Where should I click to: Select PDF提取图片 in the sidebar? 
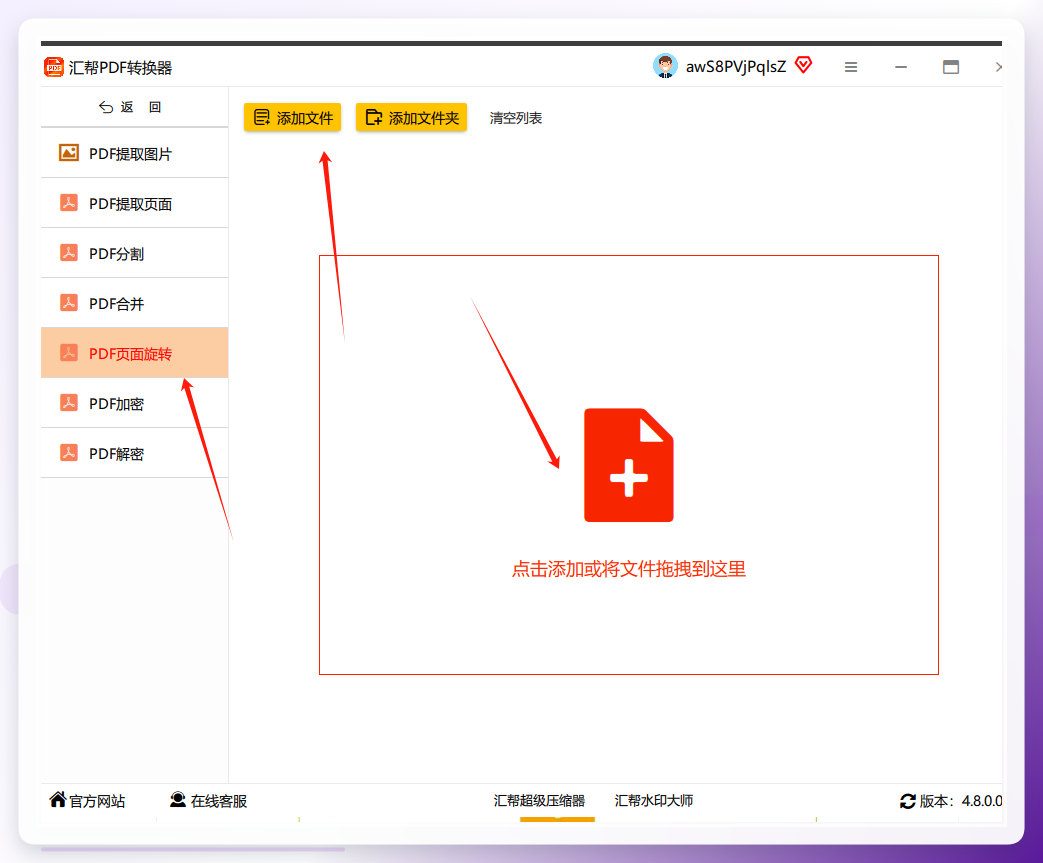coord(134,153)
